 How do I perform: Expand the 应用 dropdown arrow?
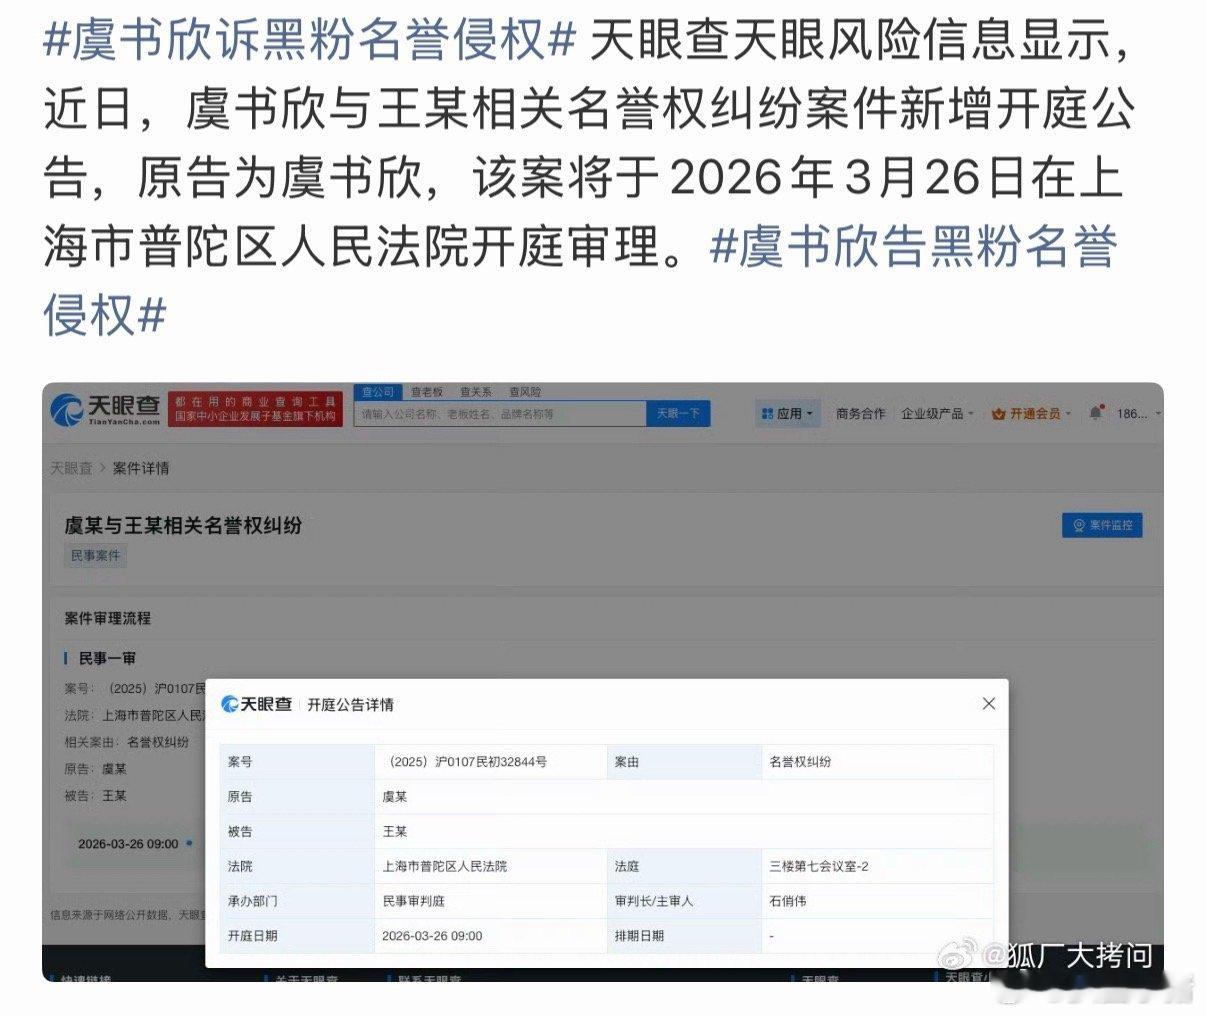tap(808, 413)
